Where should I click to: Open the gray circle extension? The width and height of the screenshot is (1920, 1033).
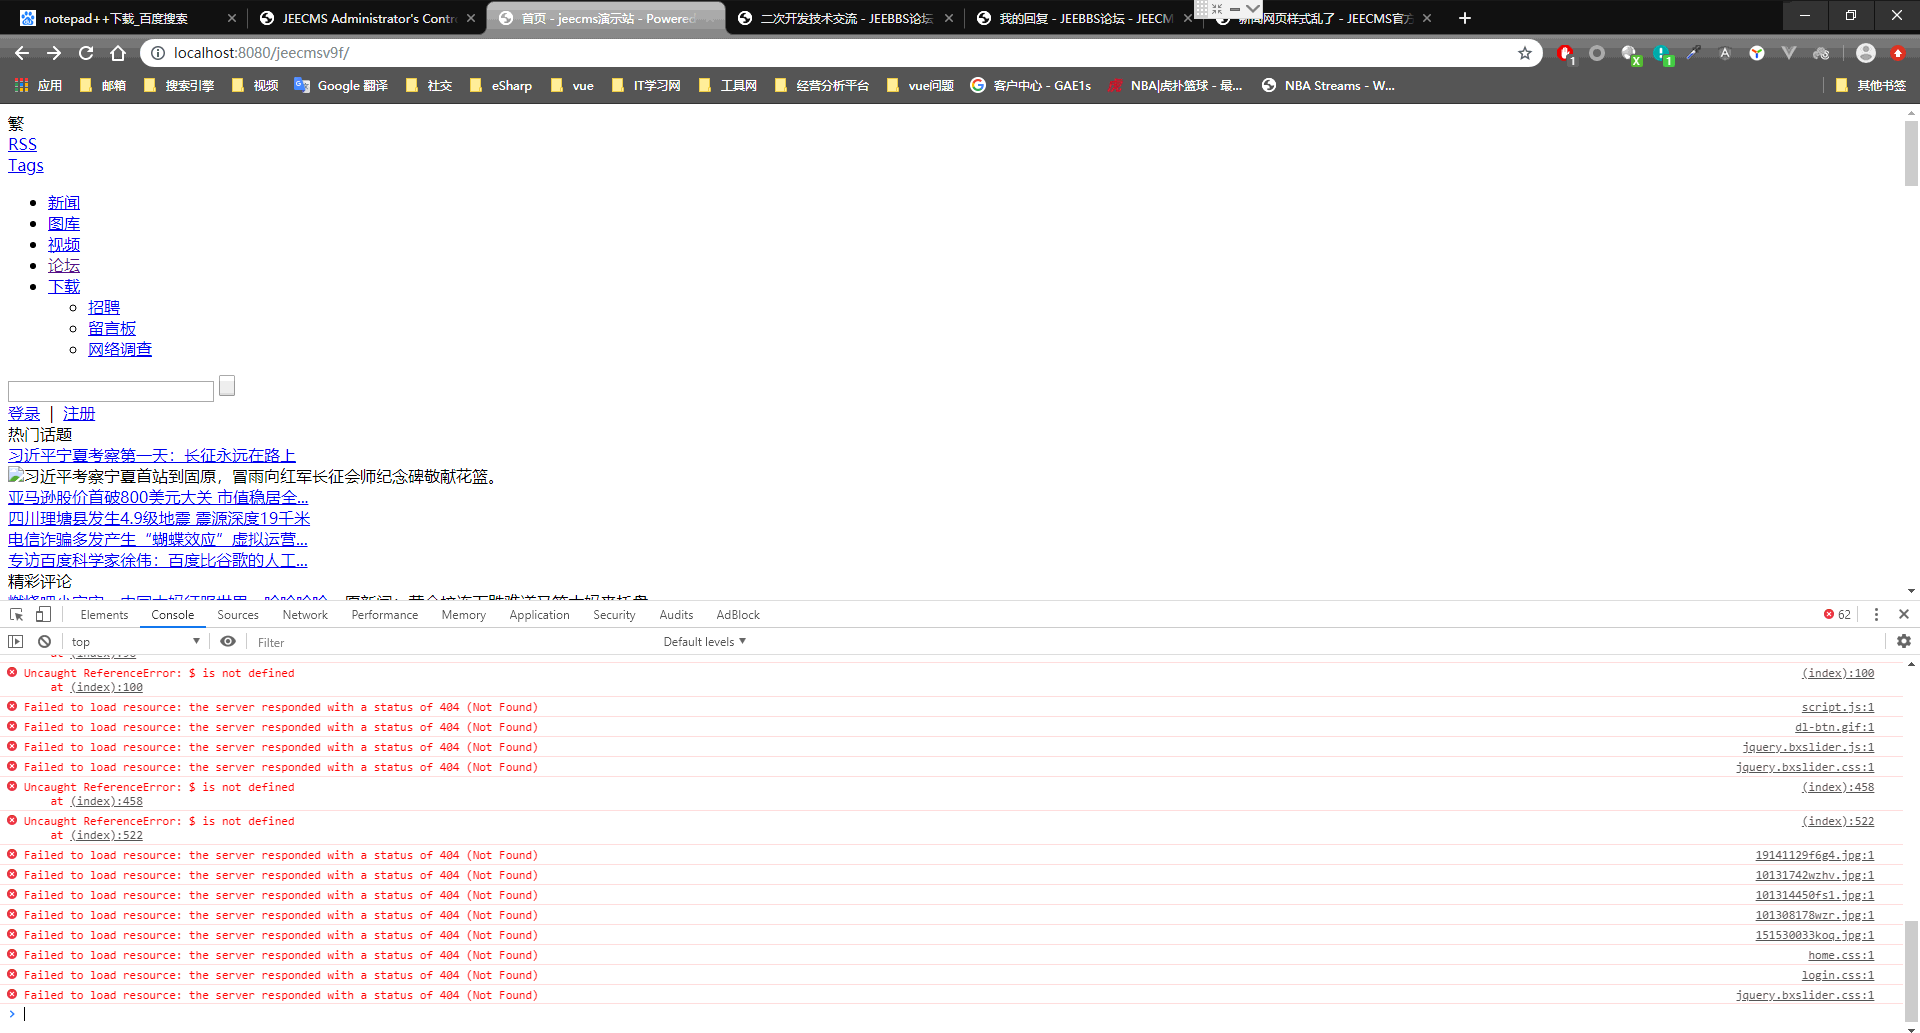1597,53
